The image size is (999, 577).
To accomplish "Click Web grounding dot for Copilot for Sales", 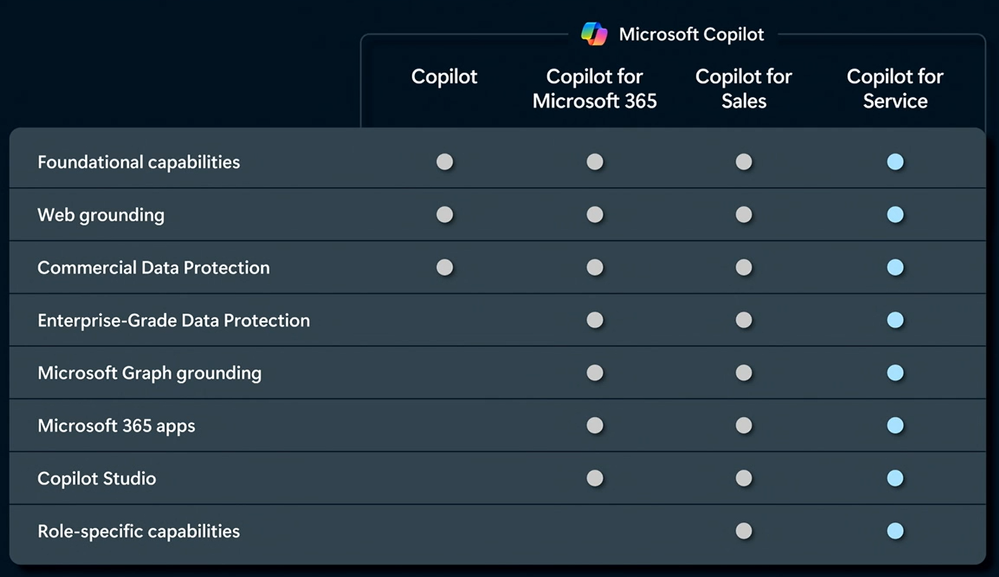I will tap(744, 214).
